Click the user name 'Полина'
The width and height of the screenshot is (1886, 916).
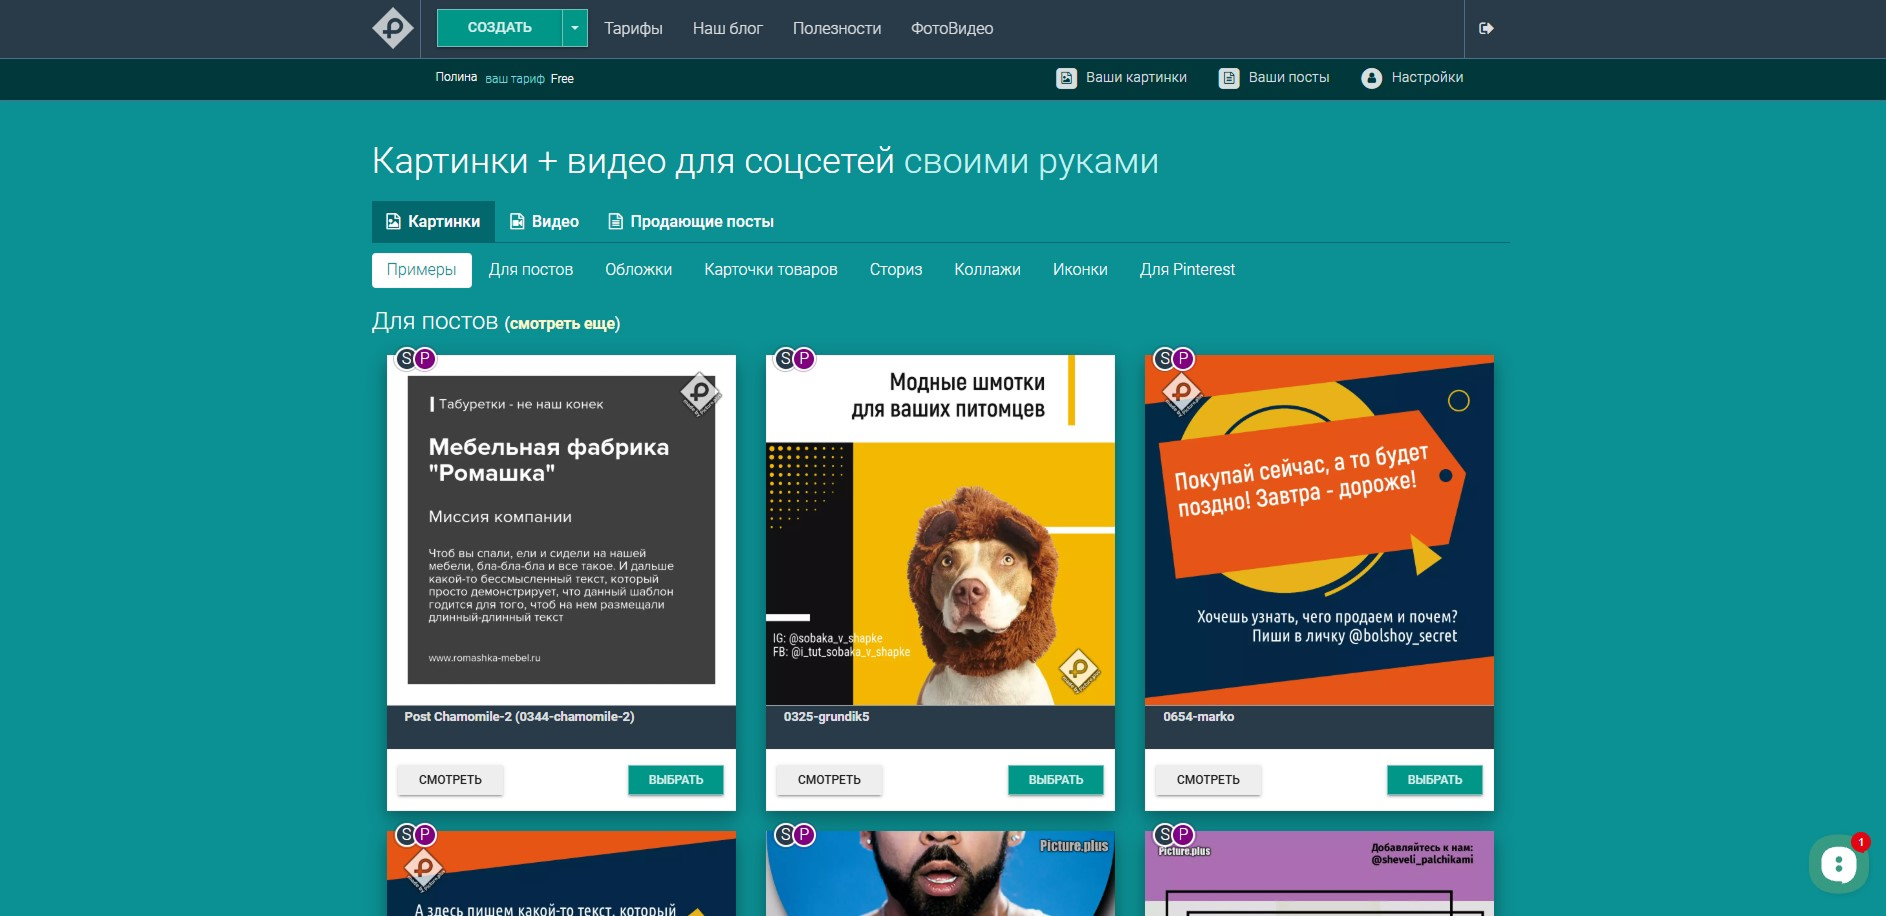456,77
